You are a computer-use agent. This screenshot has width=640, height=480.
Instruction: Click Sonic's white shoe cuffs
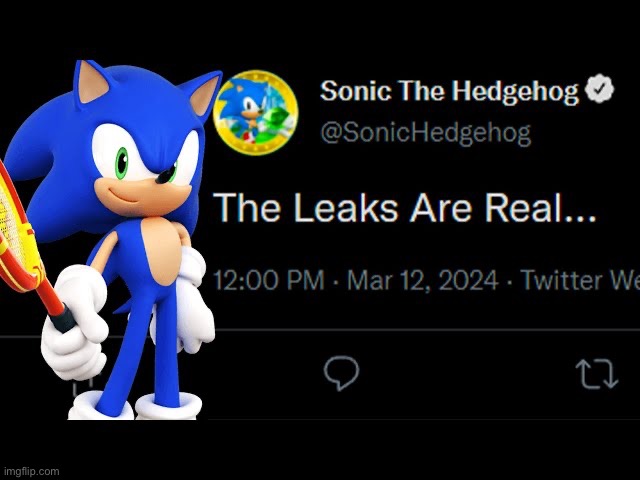[x=135, y=406]
